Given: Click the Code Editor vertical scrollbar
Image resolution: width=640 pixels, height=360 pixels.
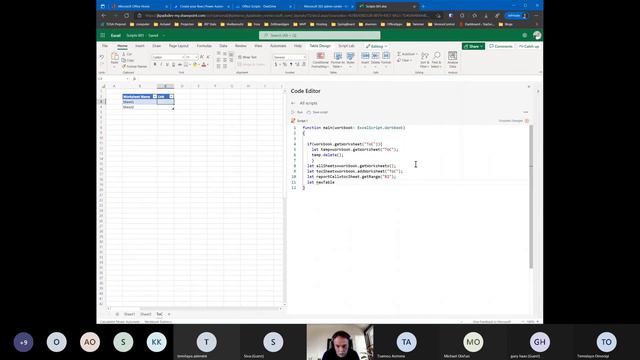Looking at the screenshot, I should pyautogui.click(x=531, y=197).
